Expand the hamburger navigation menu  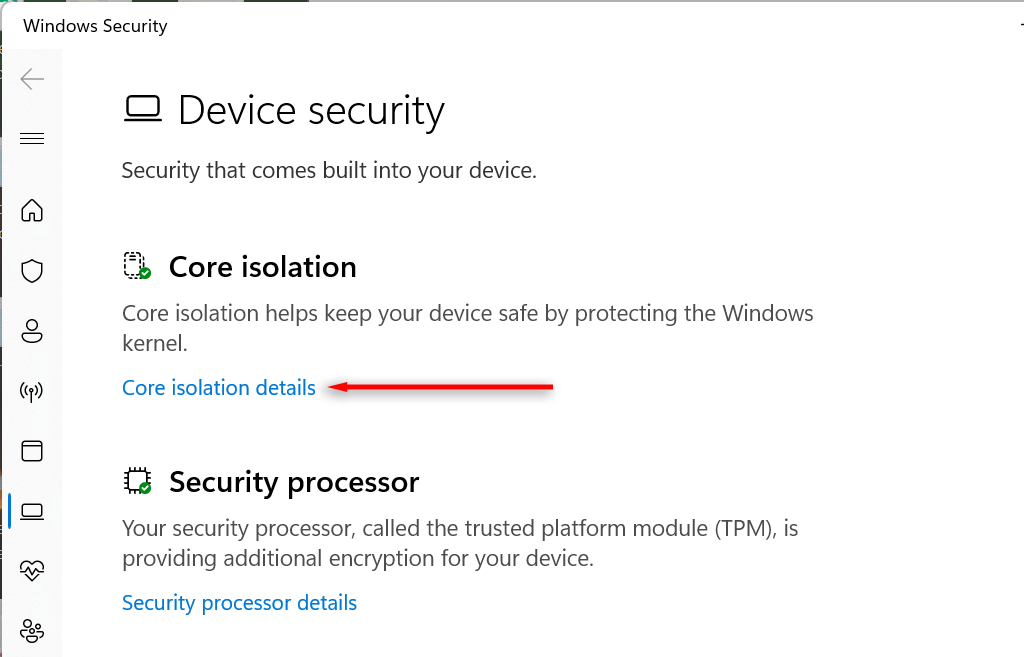tap(32, 138)
